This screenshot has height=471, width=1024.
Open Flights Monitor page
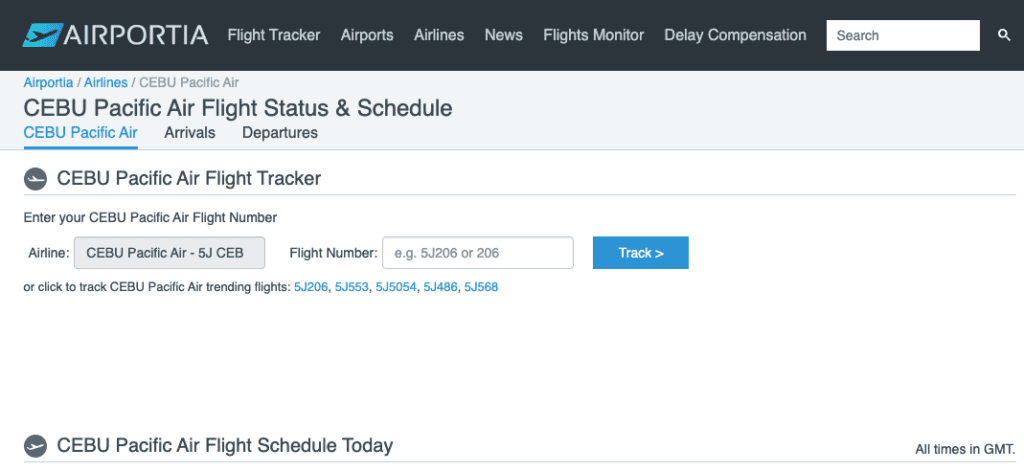pos(594,35)
